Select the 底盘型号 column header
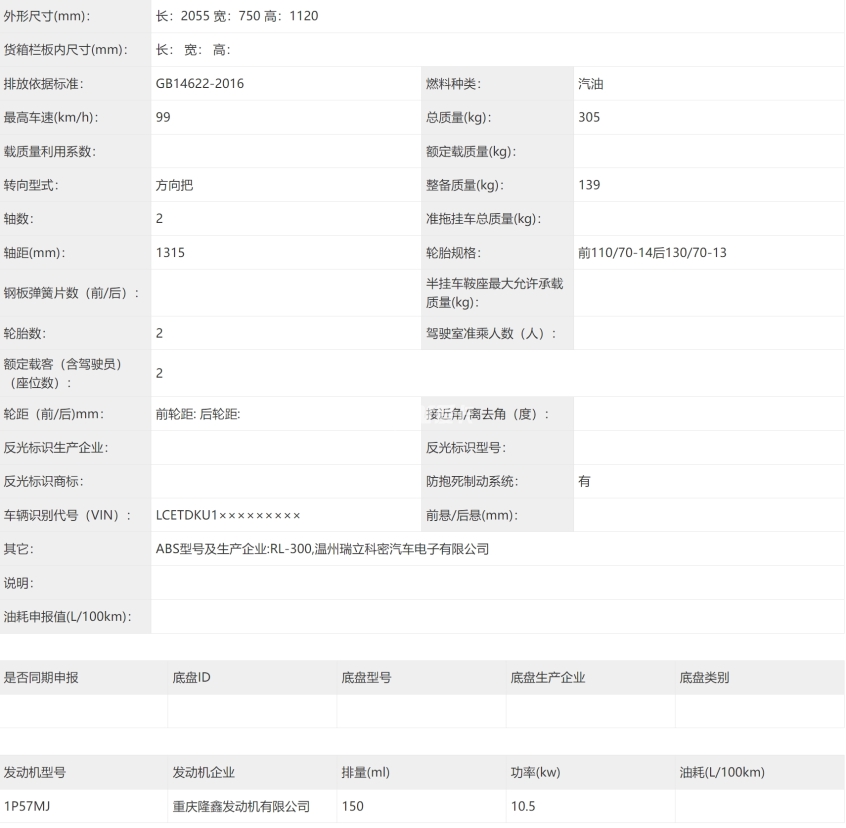 (366, 678)
